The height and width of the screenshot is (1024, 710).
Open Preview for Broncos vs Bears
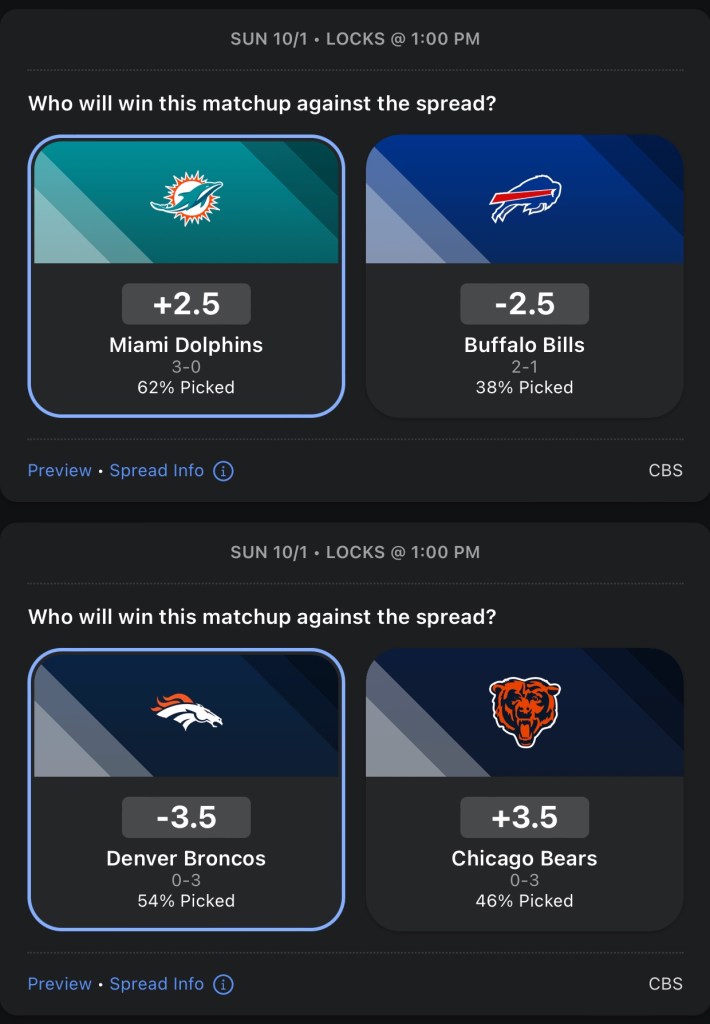pos(59,985)
